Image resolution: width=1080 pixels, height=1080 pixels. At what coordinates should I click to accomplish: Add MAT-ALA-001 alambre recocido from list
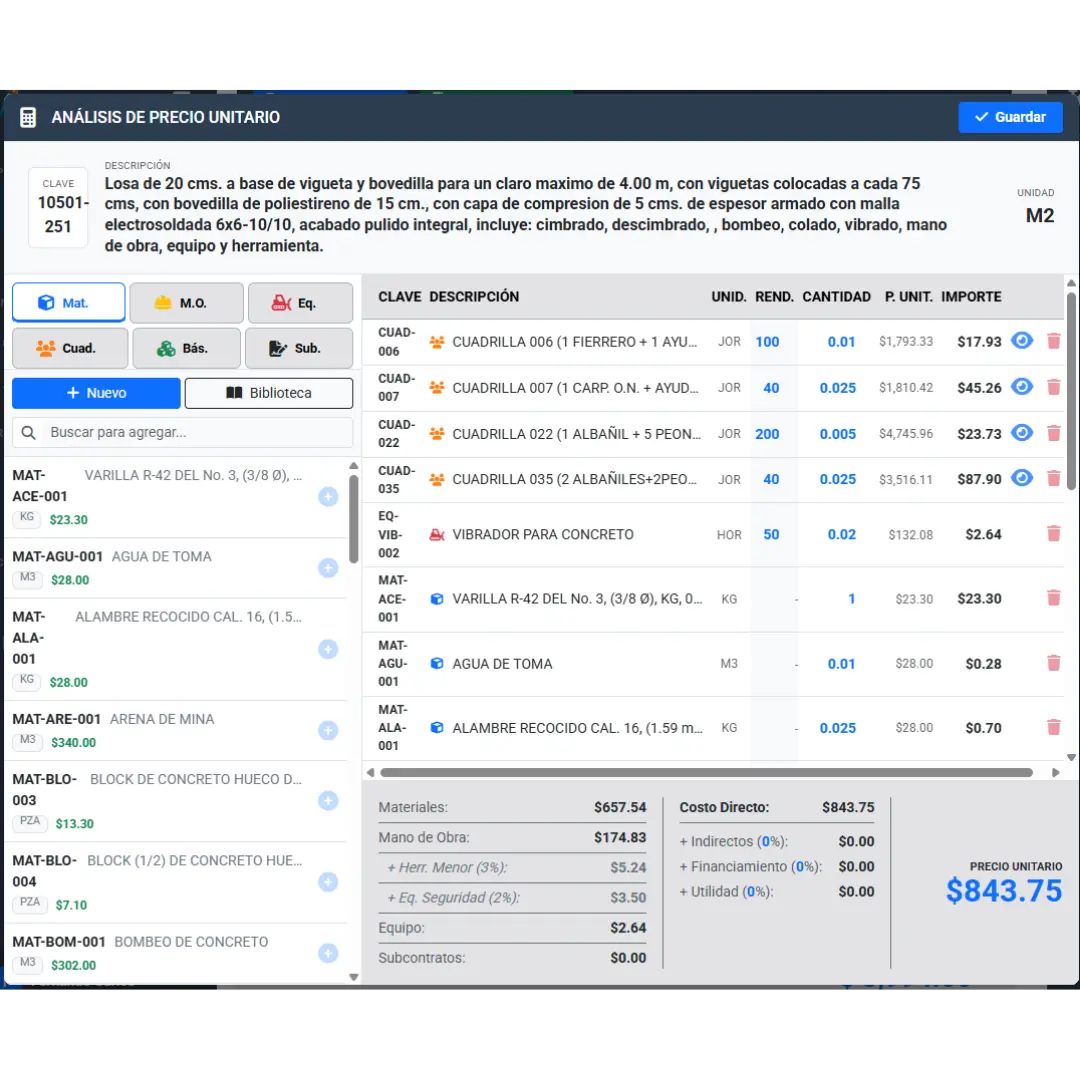(x=328, y=650)
